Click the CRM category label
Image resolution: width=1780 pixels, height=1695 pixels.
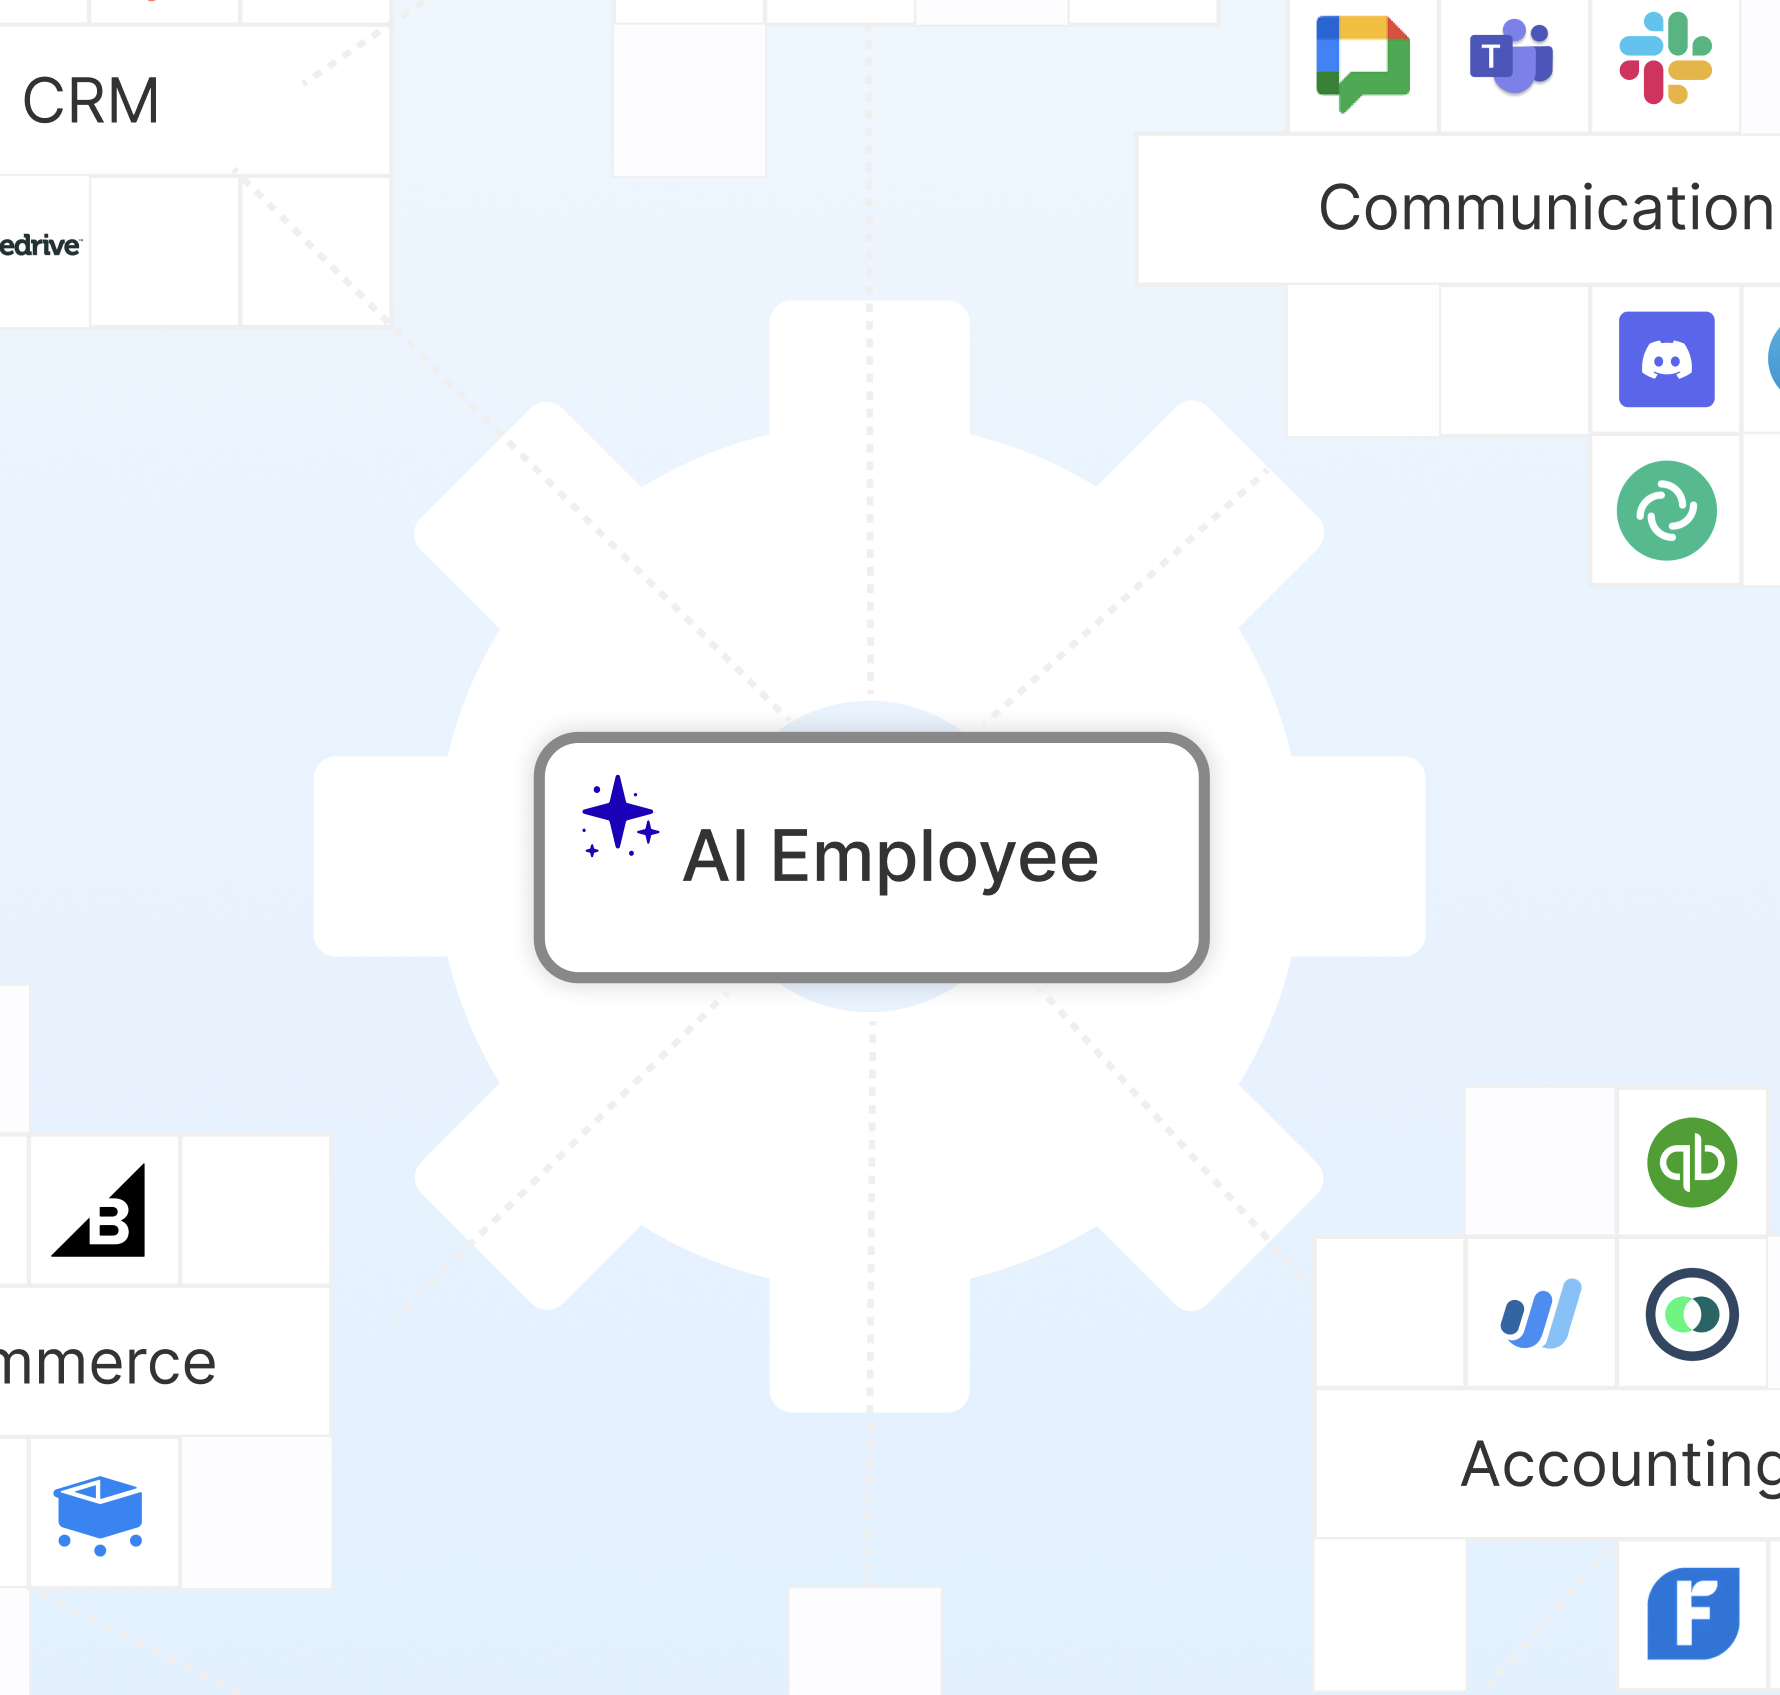[x=91, y=101]
